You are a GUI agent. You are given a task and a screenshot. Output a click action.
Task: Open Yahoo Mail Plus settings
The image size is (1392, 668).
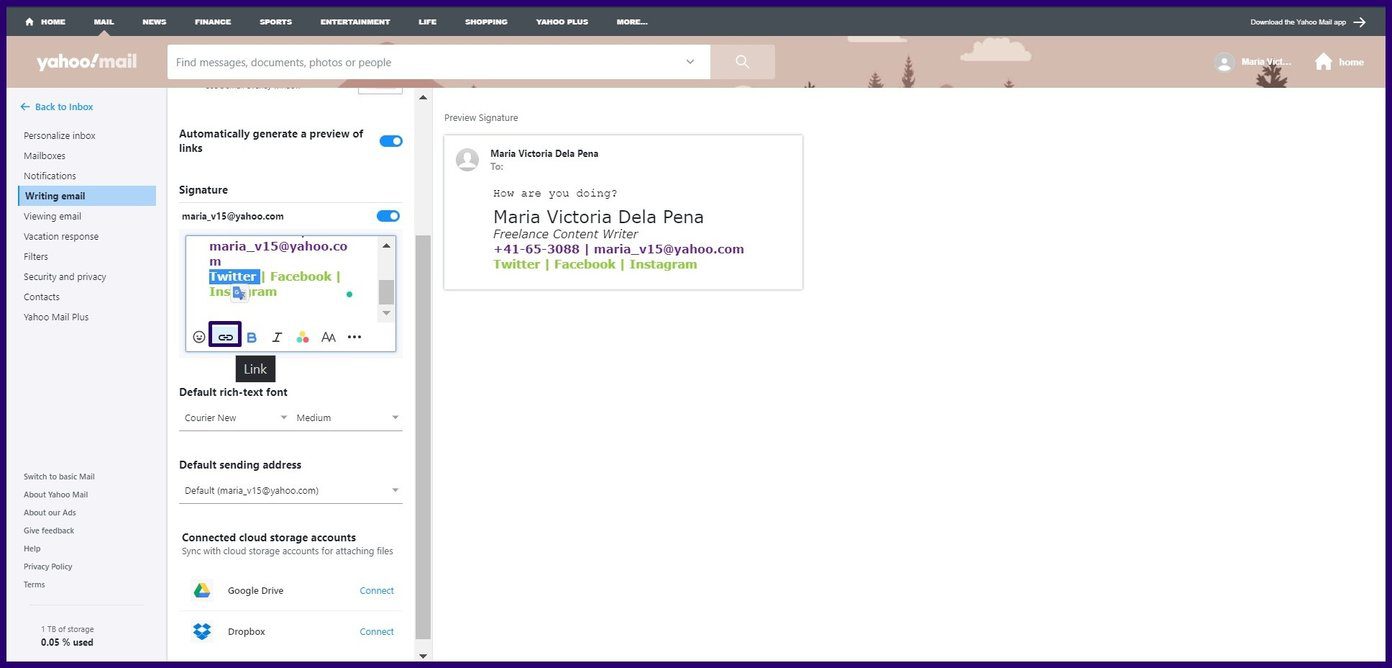56,317
